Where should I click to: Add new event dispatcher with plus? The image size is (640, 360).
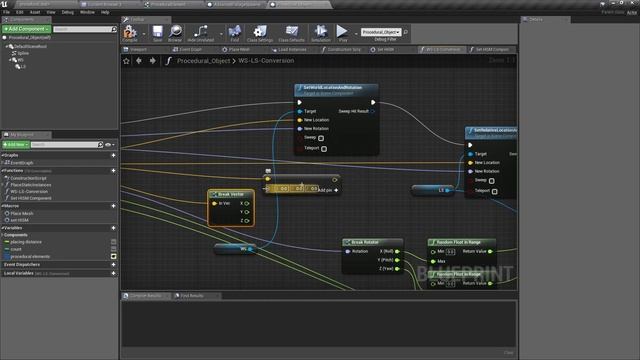click(113, 264)
